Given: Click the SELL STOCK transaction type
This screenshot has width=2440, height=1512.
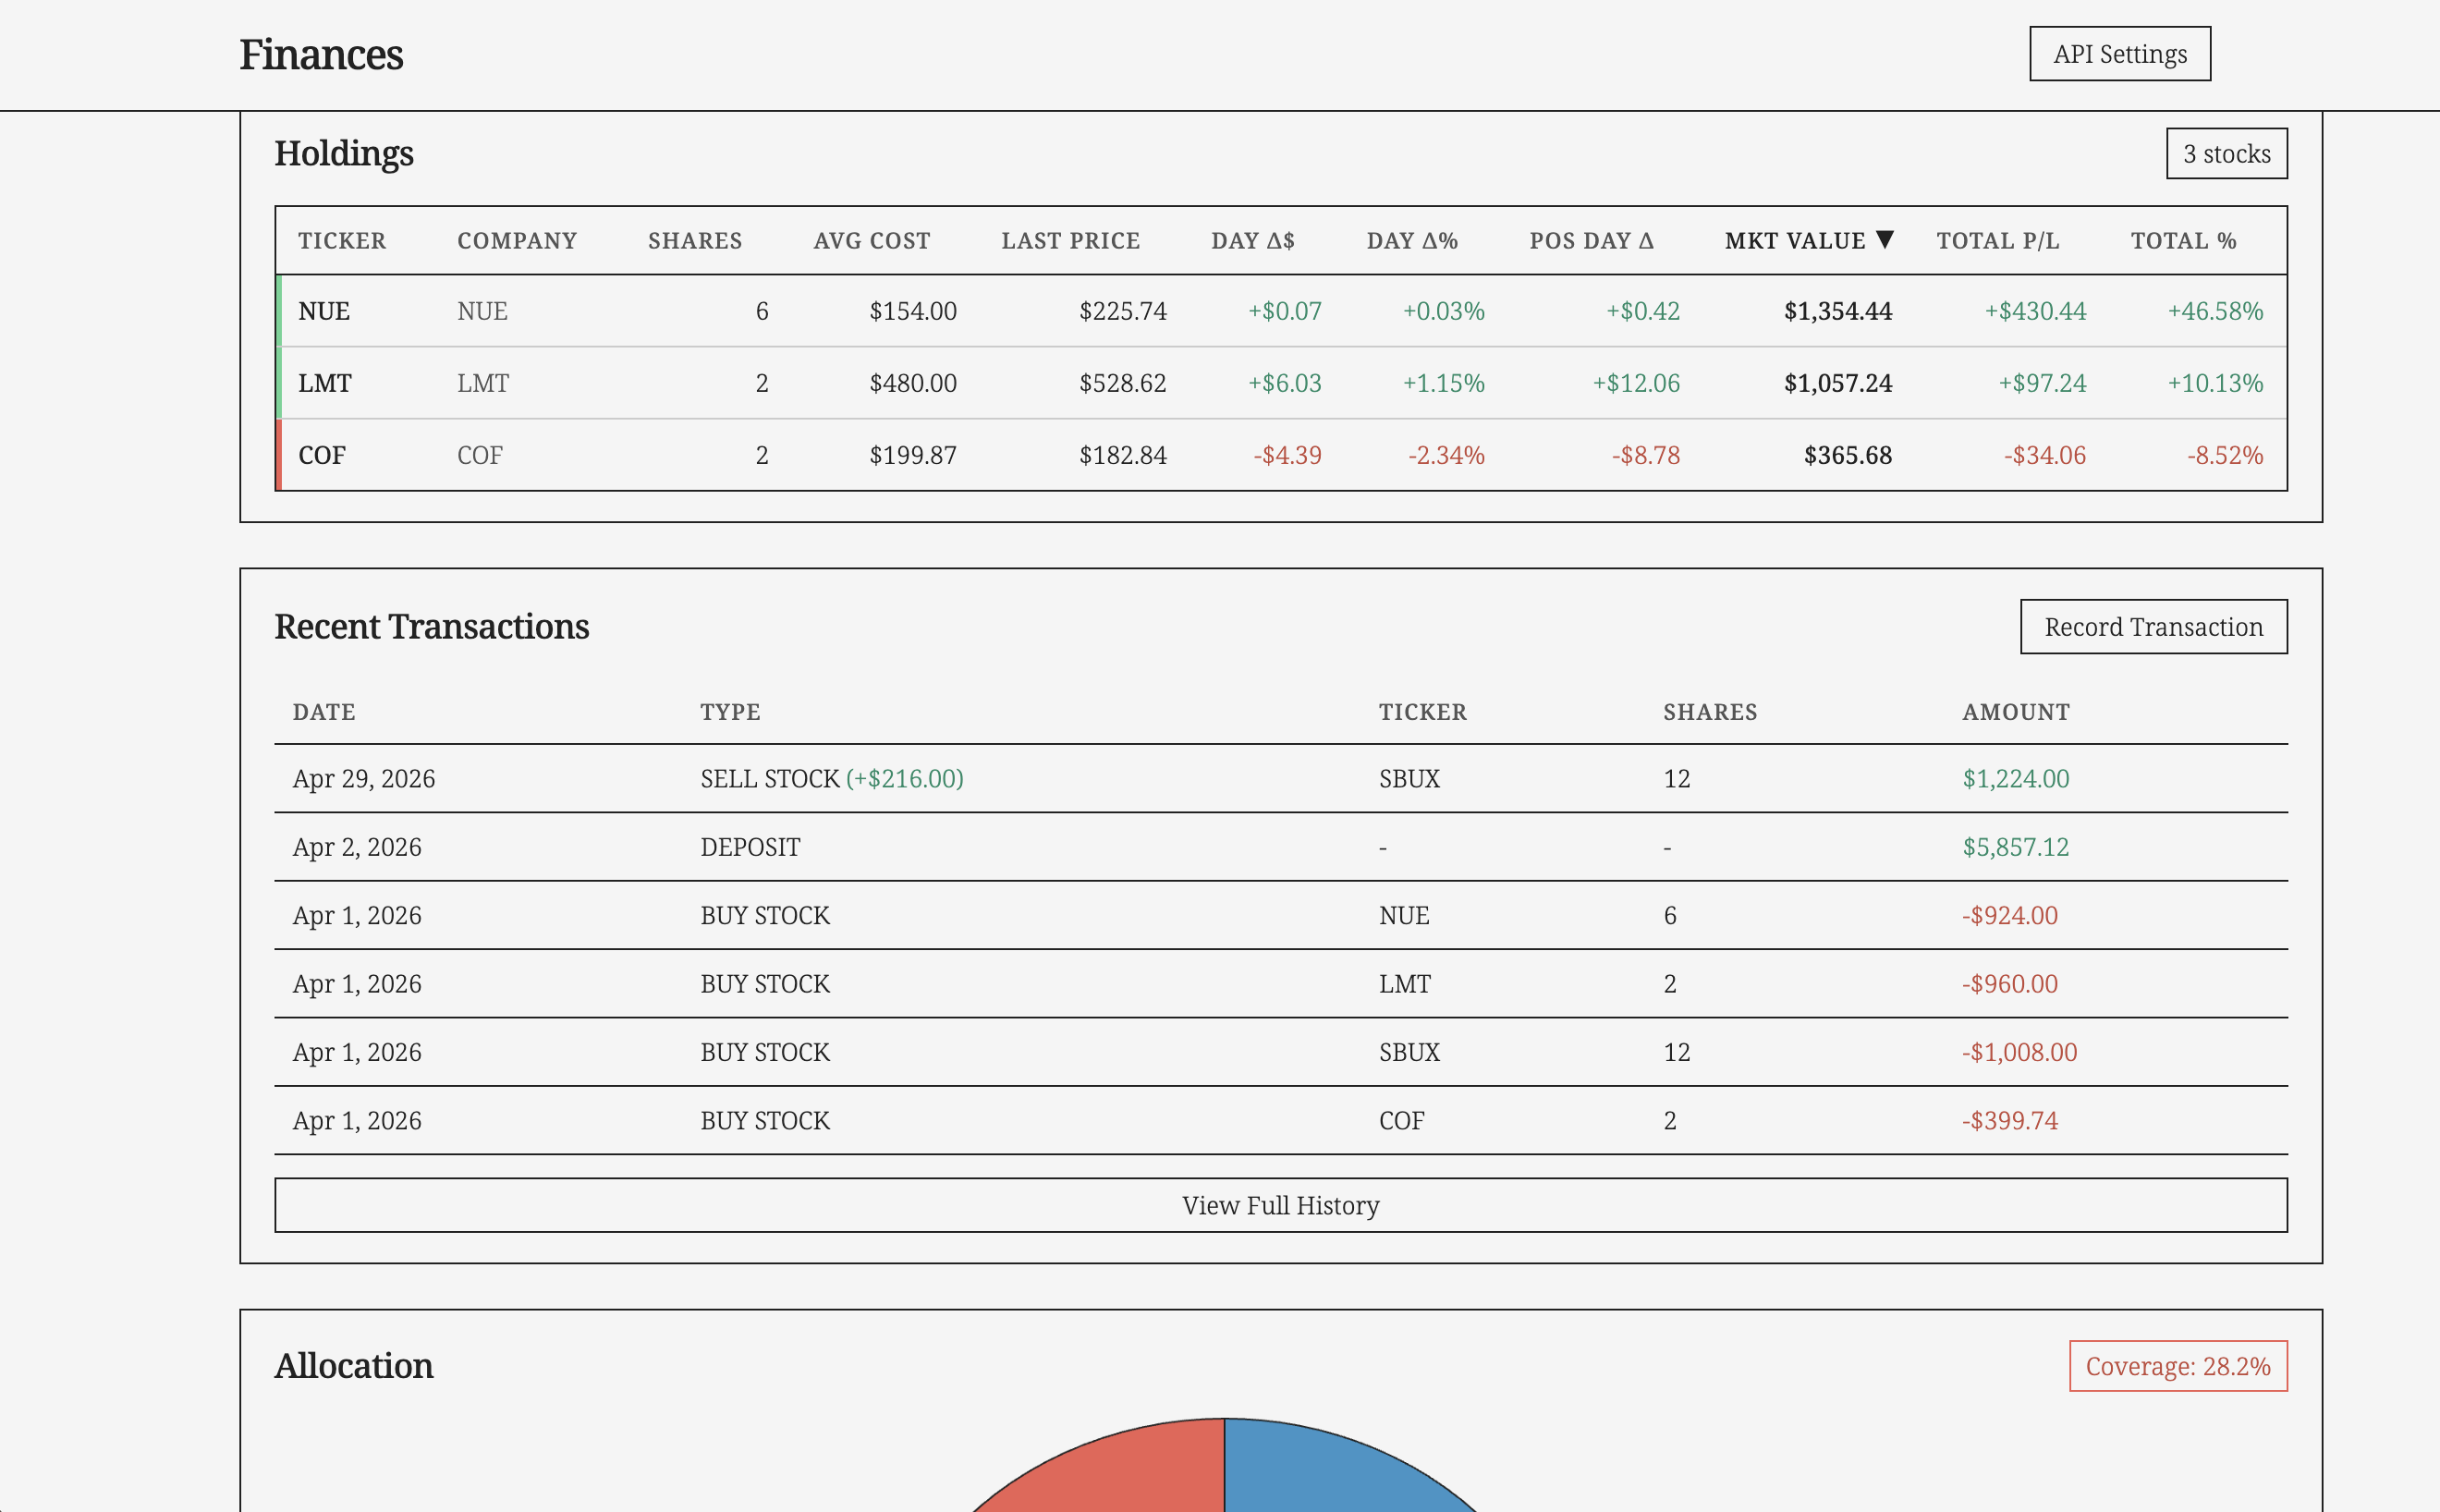Looking at the screenshot, I should [x=770, y=779].
